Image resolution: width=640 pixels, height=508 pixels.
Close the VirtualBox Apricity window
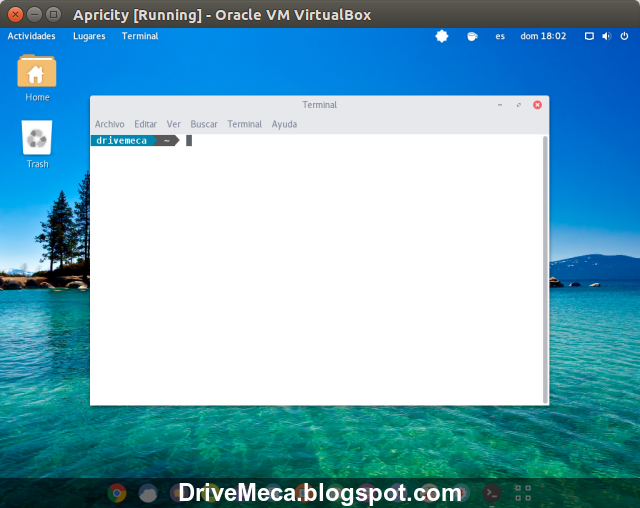(16, 15)
